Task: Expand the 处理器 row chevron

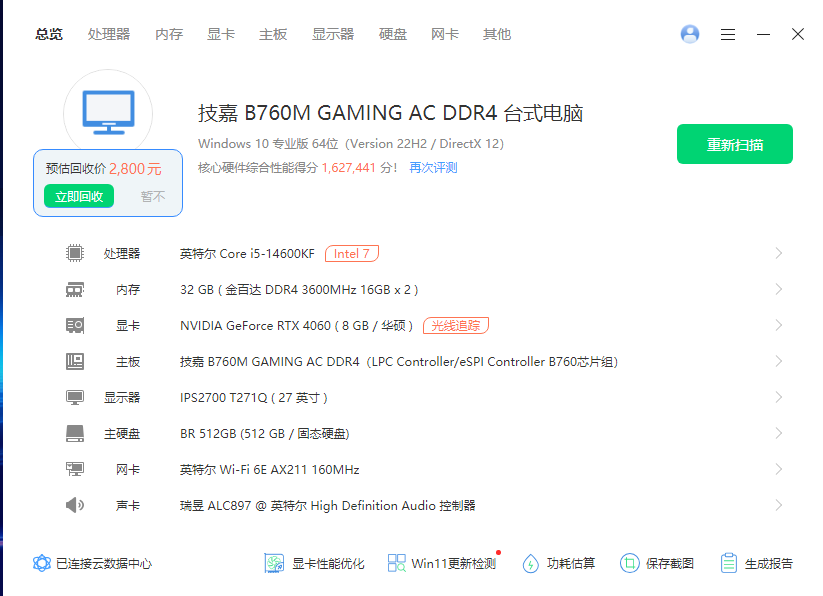Action: tap(778, 253)
